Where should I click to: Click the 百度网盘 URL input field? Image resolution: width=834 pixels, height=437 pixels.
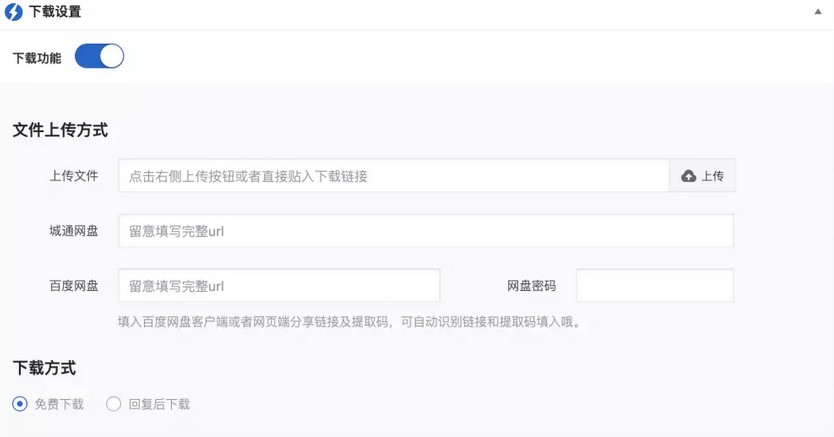point(279,285)
